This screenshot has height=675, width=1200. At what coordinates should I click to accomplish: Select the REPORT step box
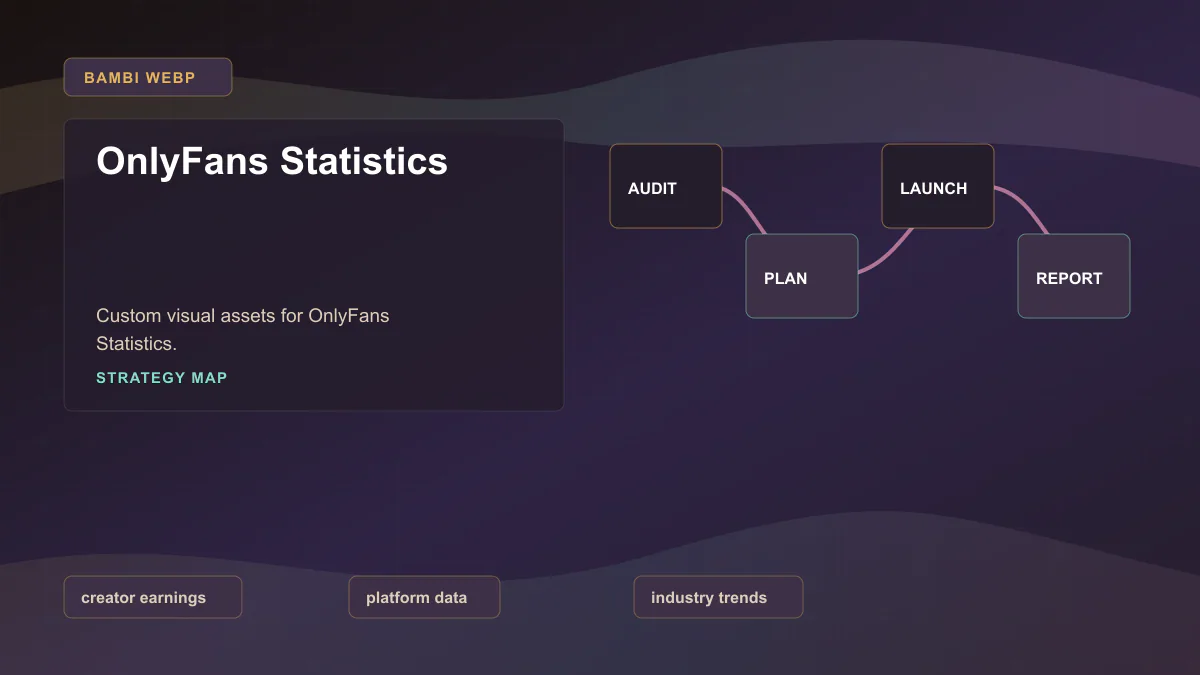(1074, 276)
